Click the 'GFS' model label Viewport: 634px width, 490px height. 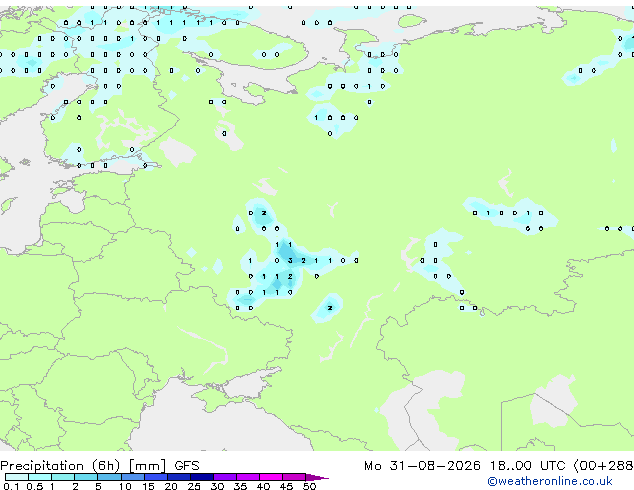pos(187,466)
